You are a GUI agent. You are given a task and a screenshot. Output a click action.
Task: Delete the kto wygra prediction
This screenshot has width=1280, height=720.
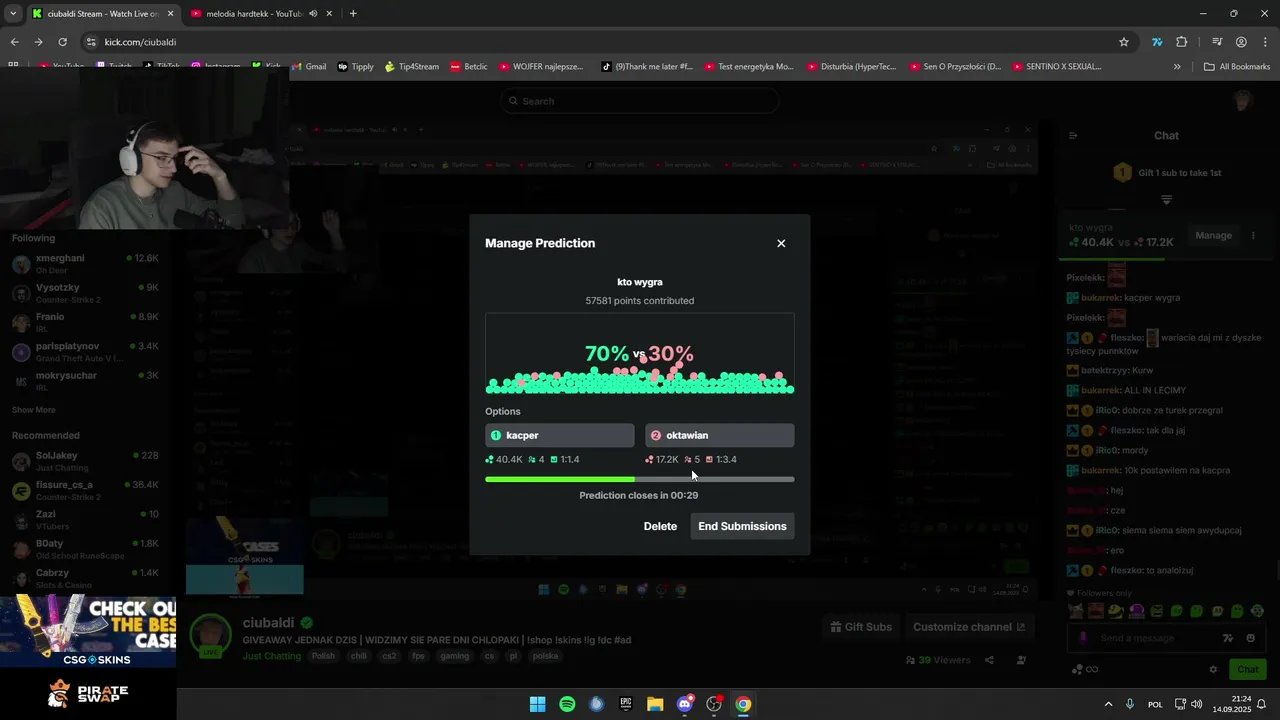(x=660, y=526)
